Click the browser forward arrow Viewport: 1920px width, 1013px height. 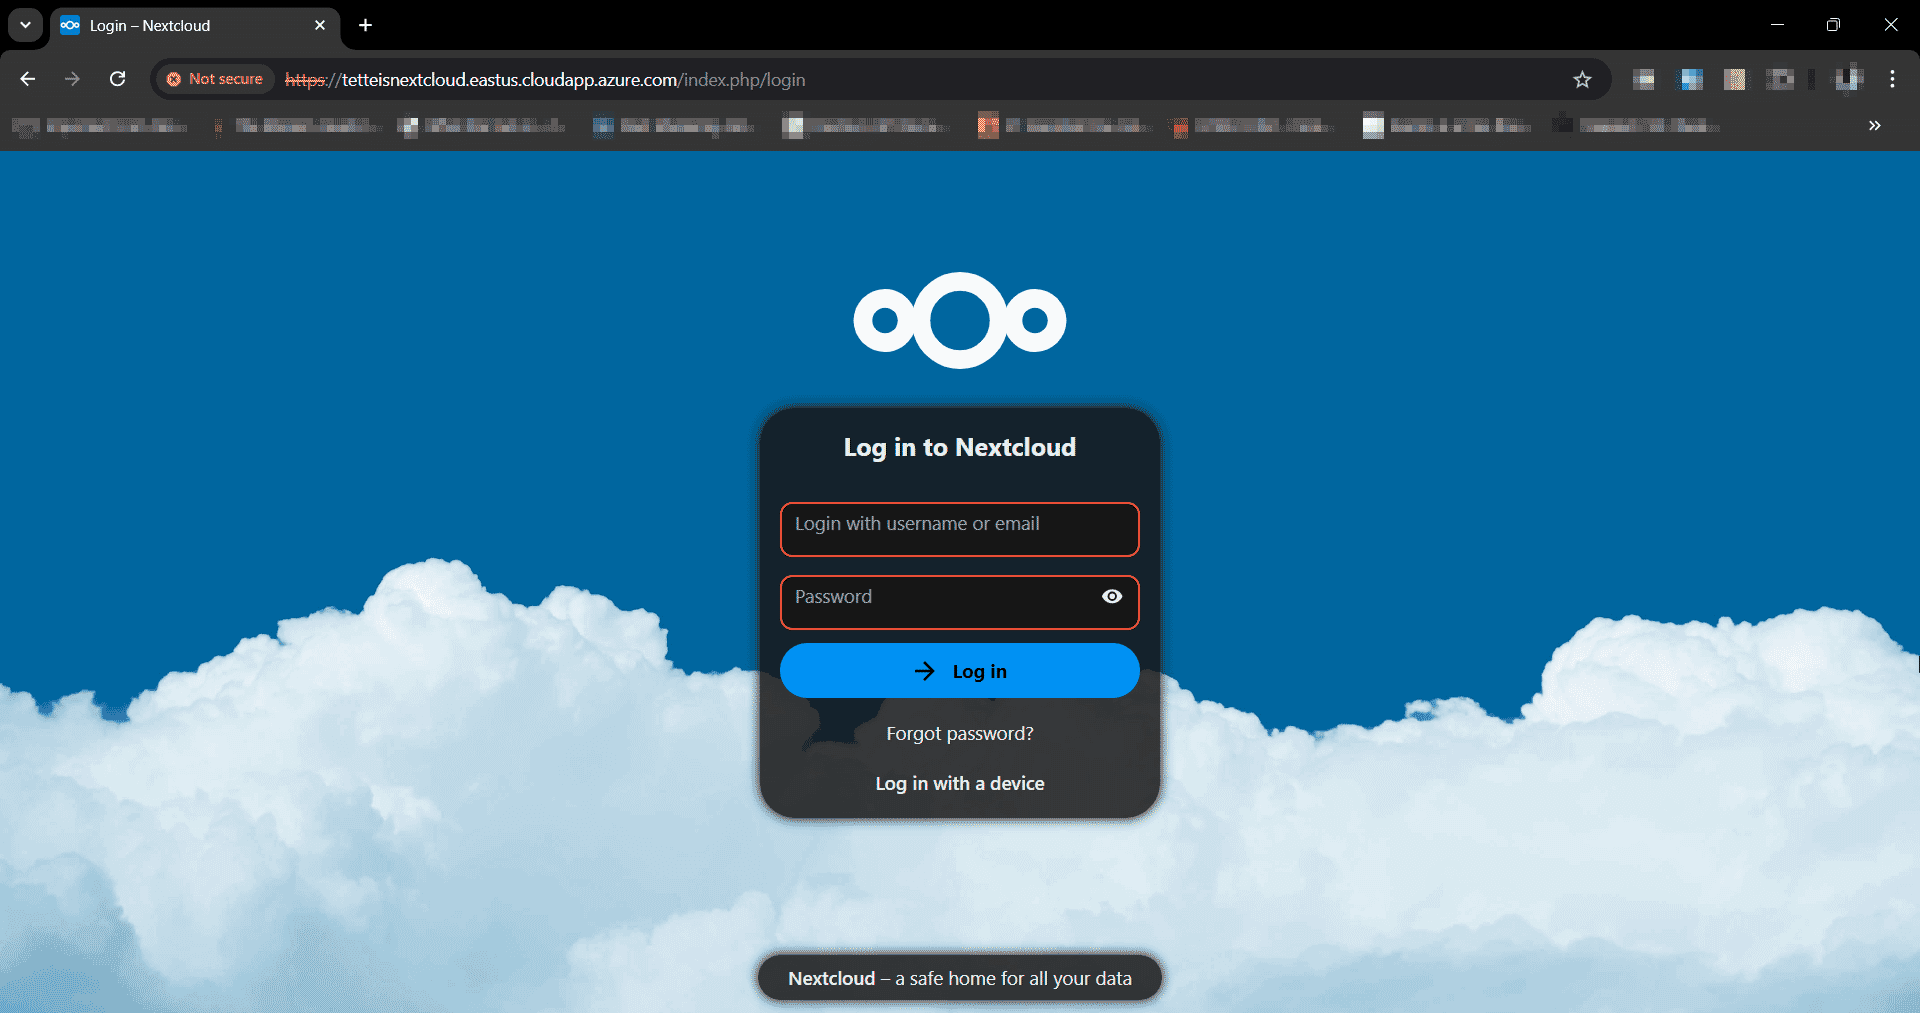(72, 79)
